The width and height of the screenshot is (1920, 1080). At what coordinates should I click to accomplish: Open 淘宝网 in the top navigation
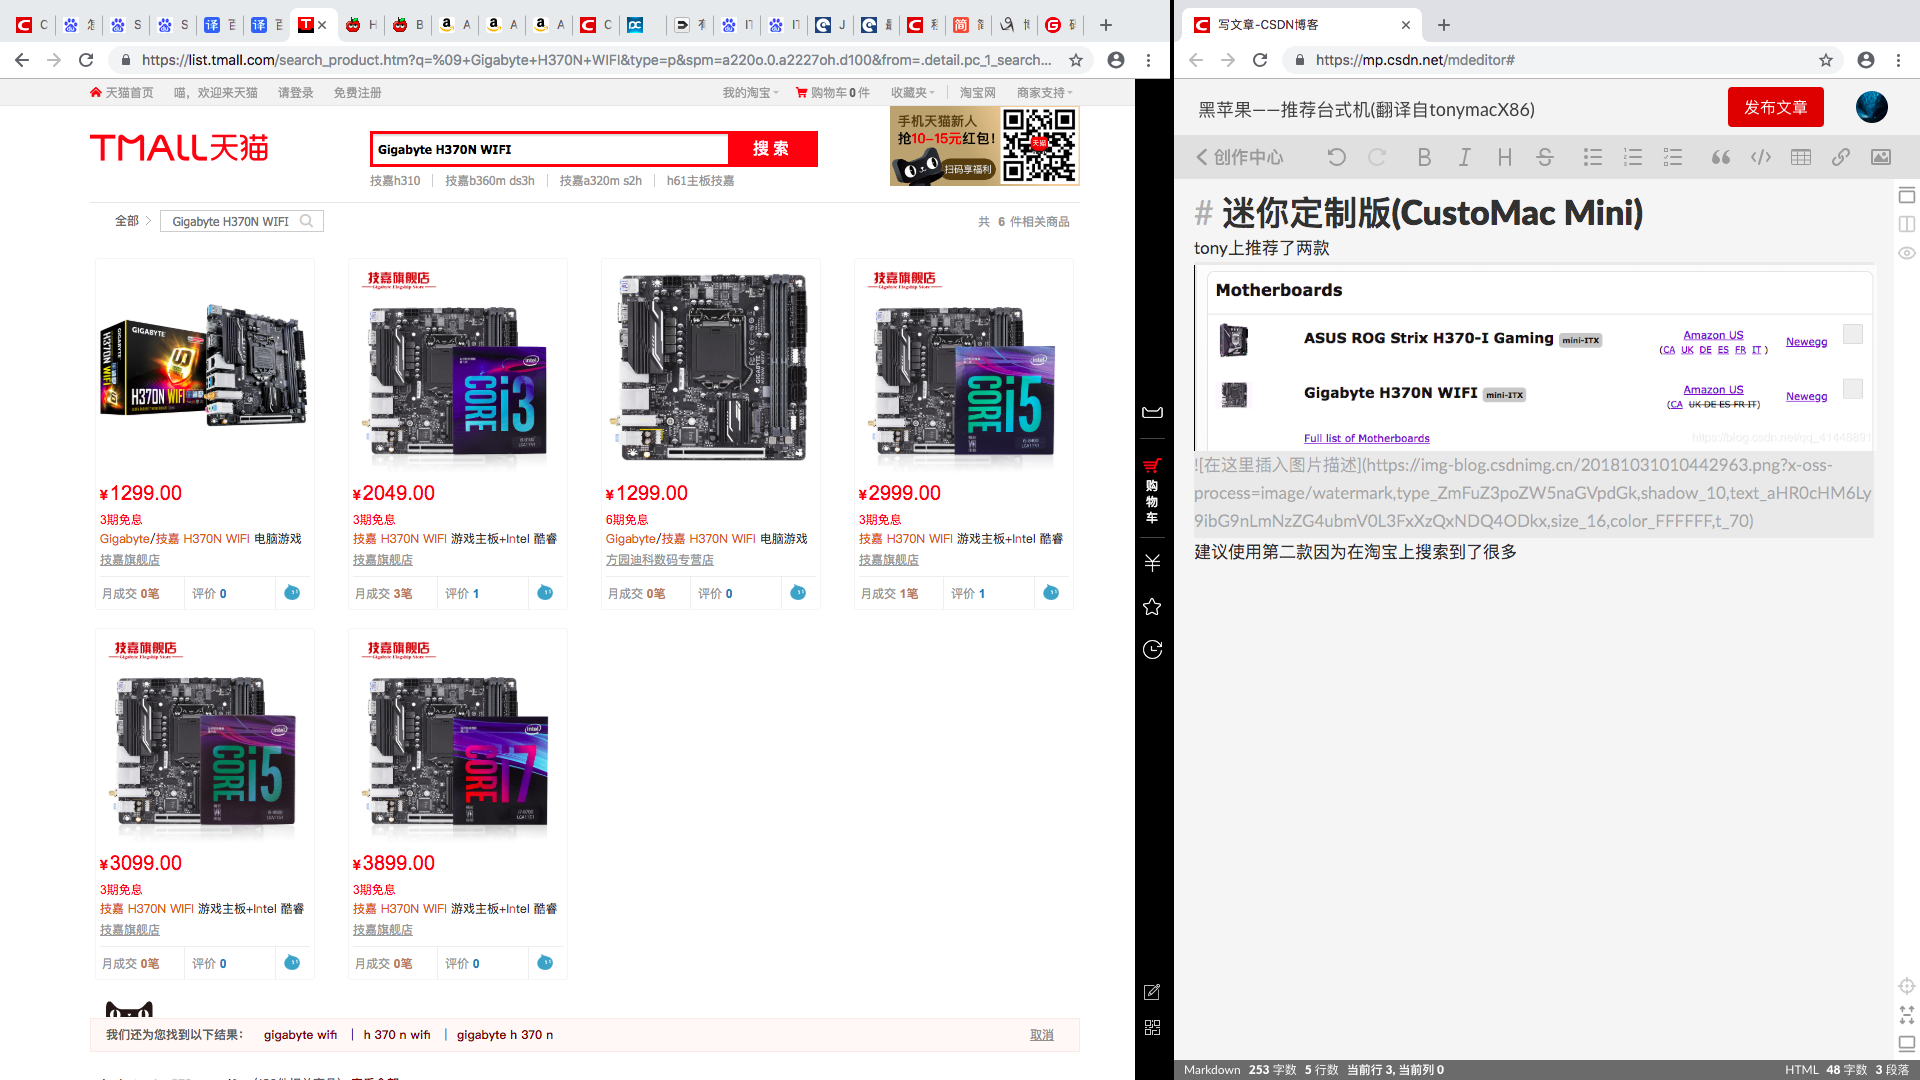pyautogui.click(x=977, y=92)
